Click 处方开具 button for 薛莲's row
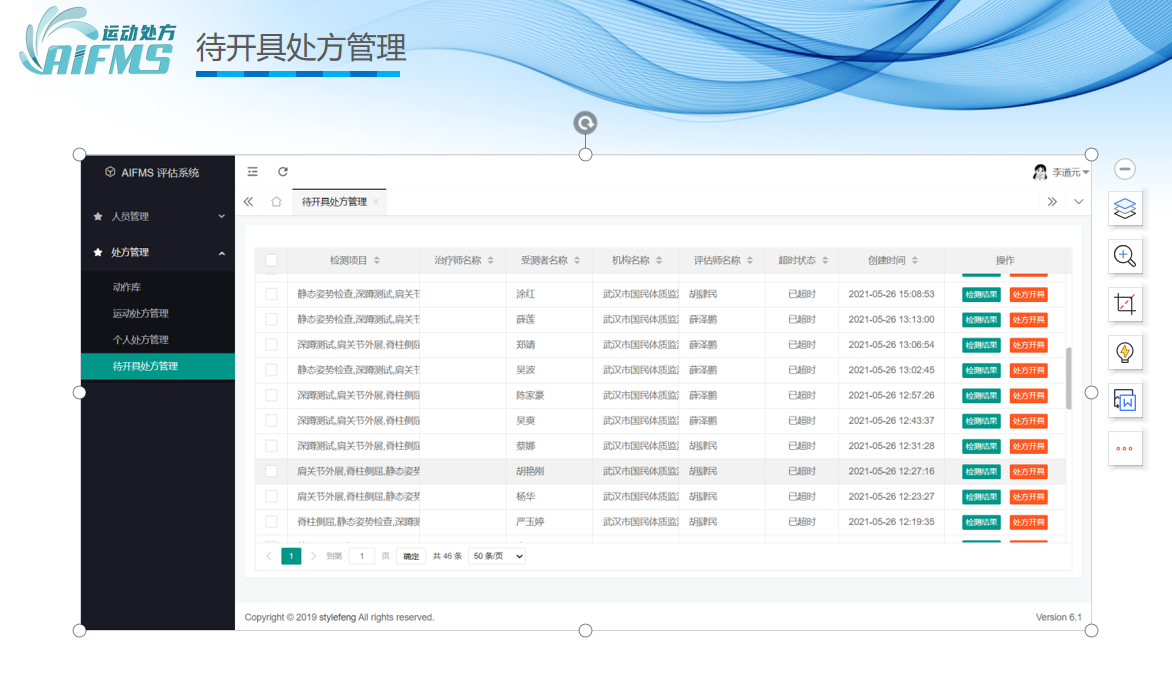The image size is (1172, 673). point(1028,320)
